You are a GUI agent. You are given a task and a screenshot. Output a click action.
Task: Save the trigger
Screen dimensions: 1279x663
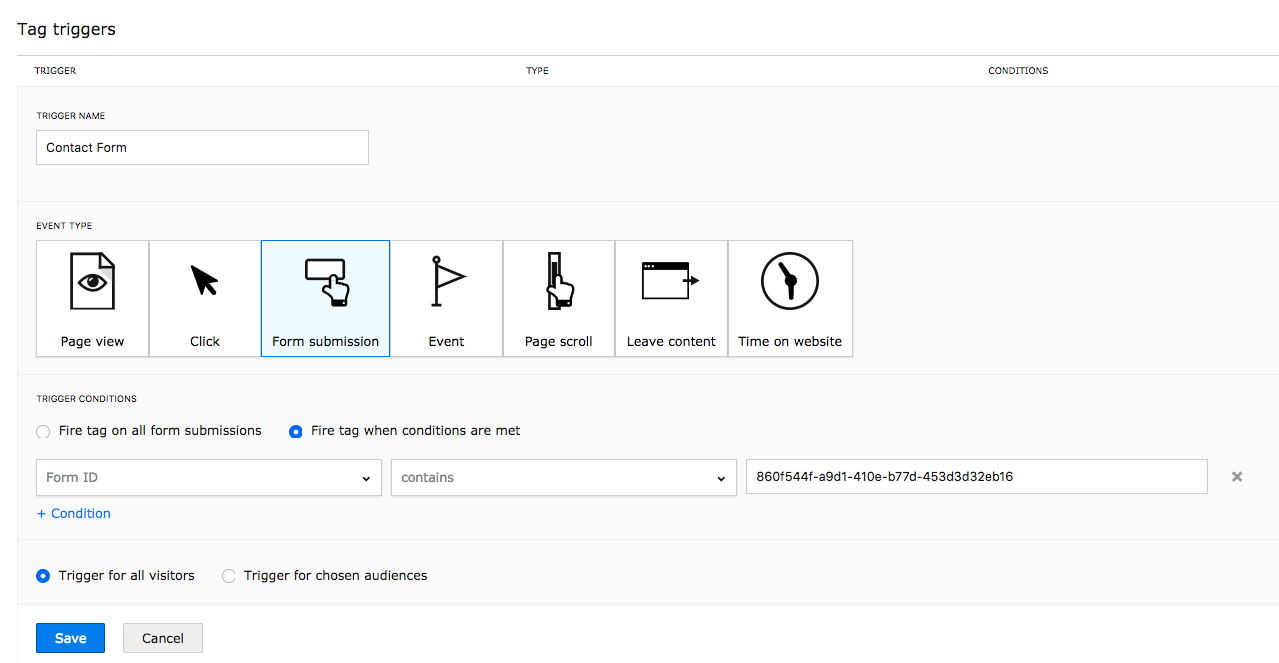pyautogui.click(x=70, y=638)
